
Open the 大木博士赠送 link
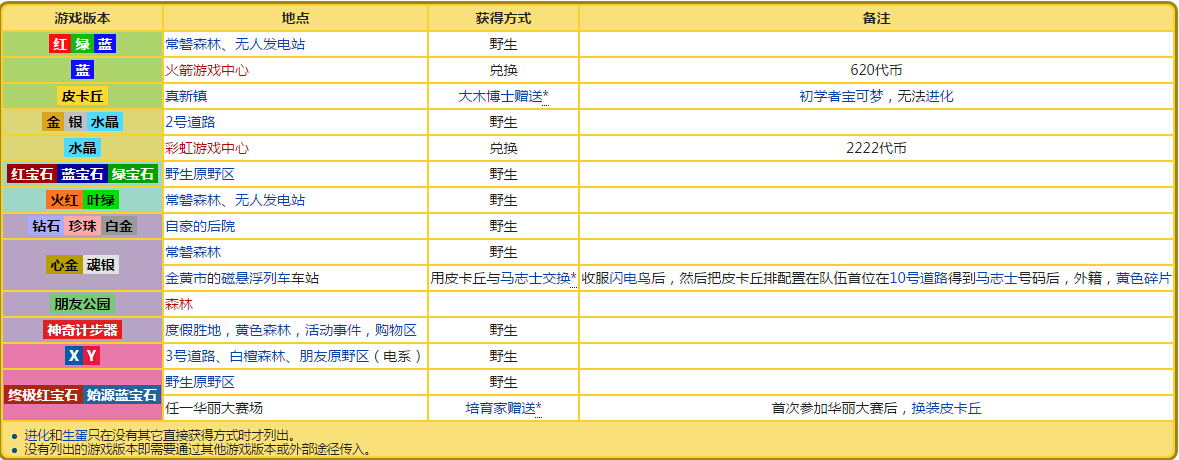click(500, 96)
